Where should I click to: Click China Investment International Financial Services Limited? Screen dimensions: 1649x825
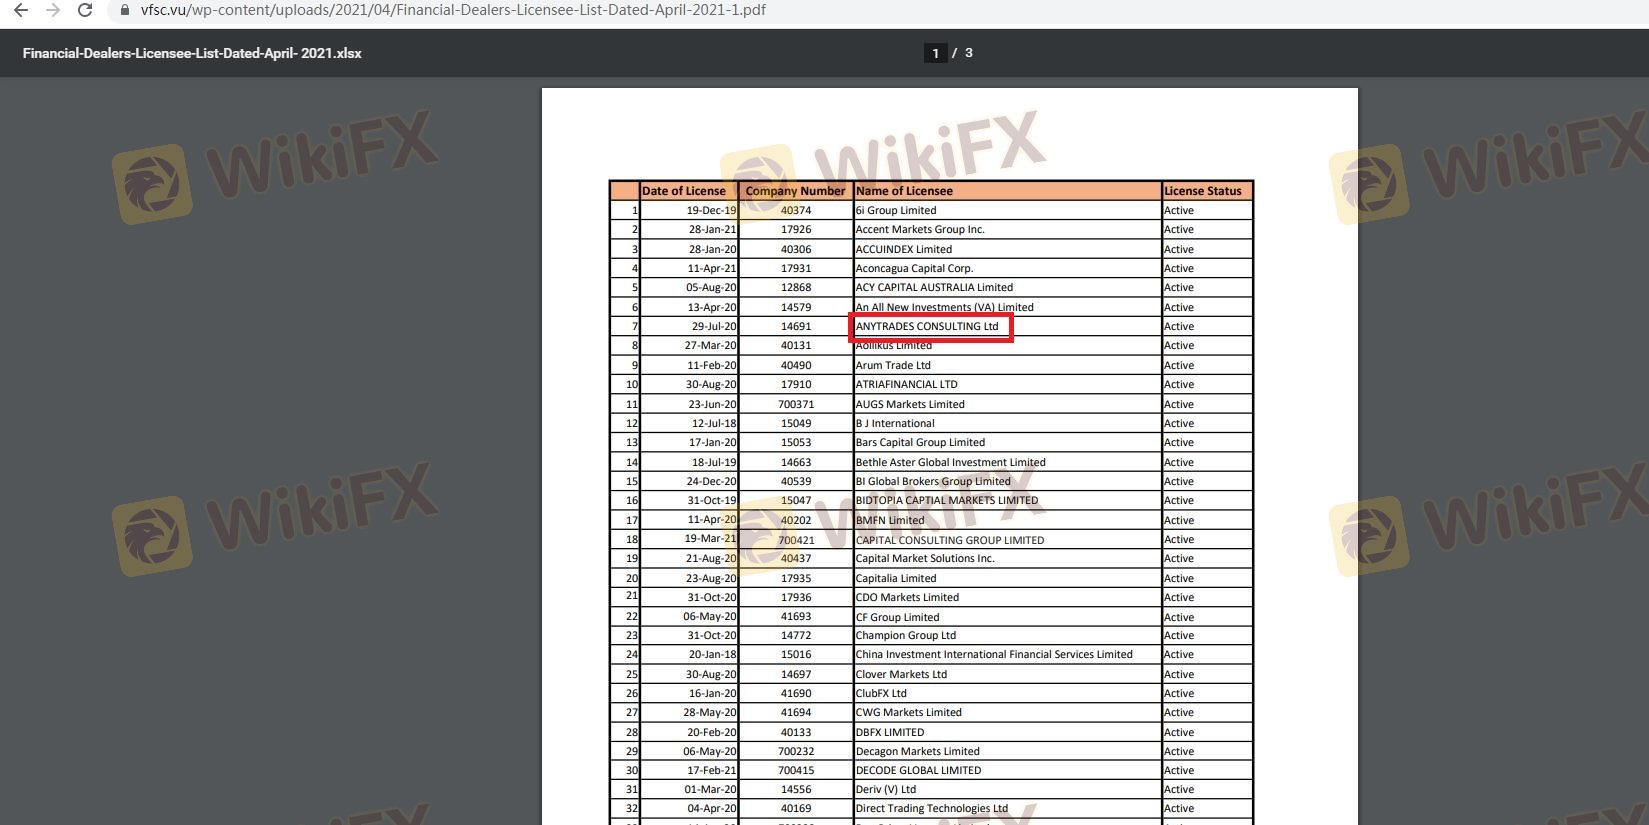[x=994, y=655]
